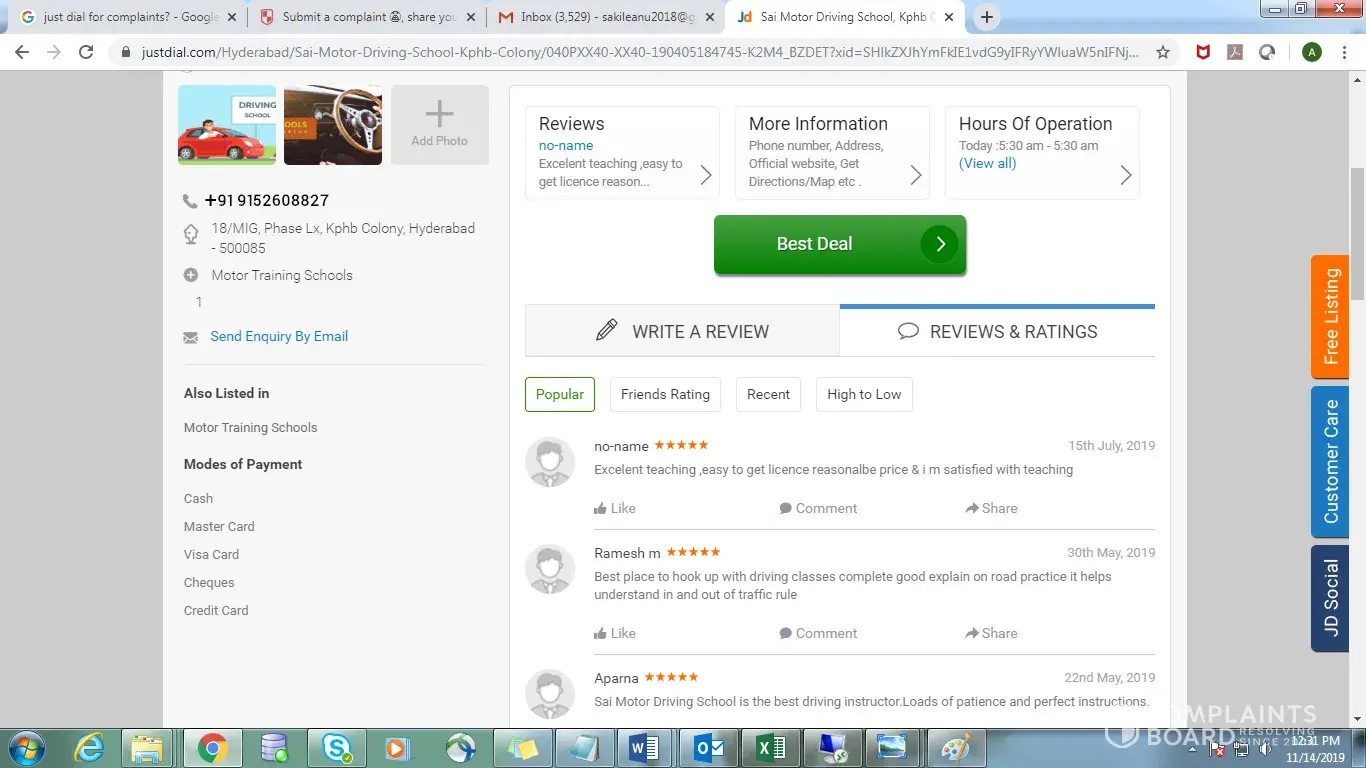The image size is (1366, 768).
Task: Open the Reviews & Ratings tab
Action: coord(997,331)
